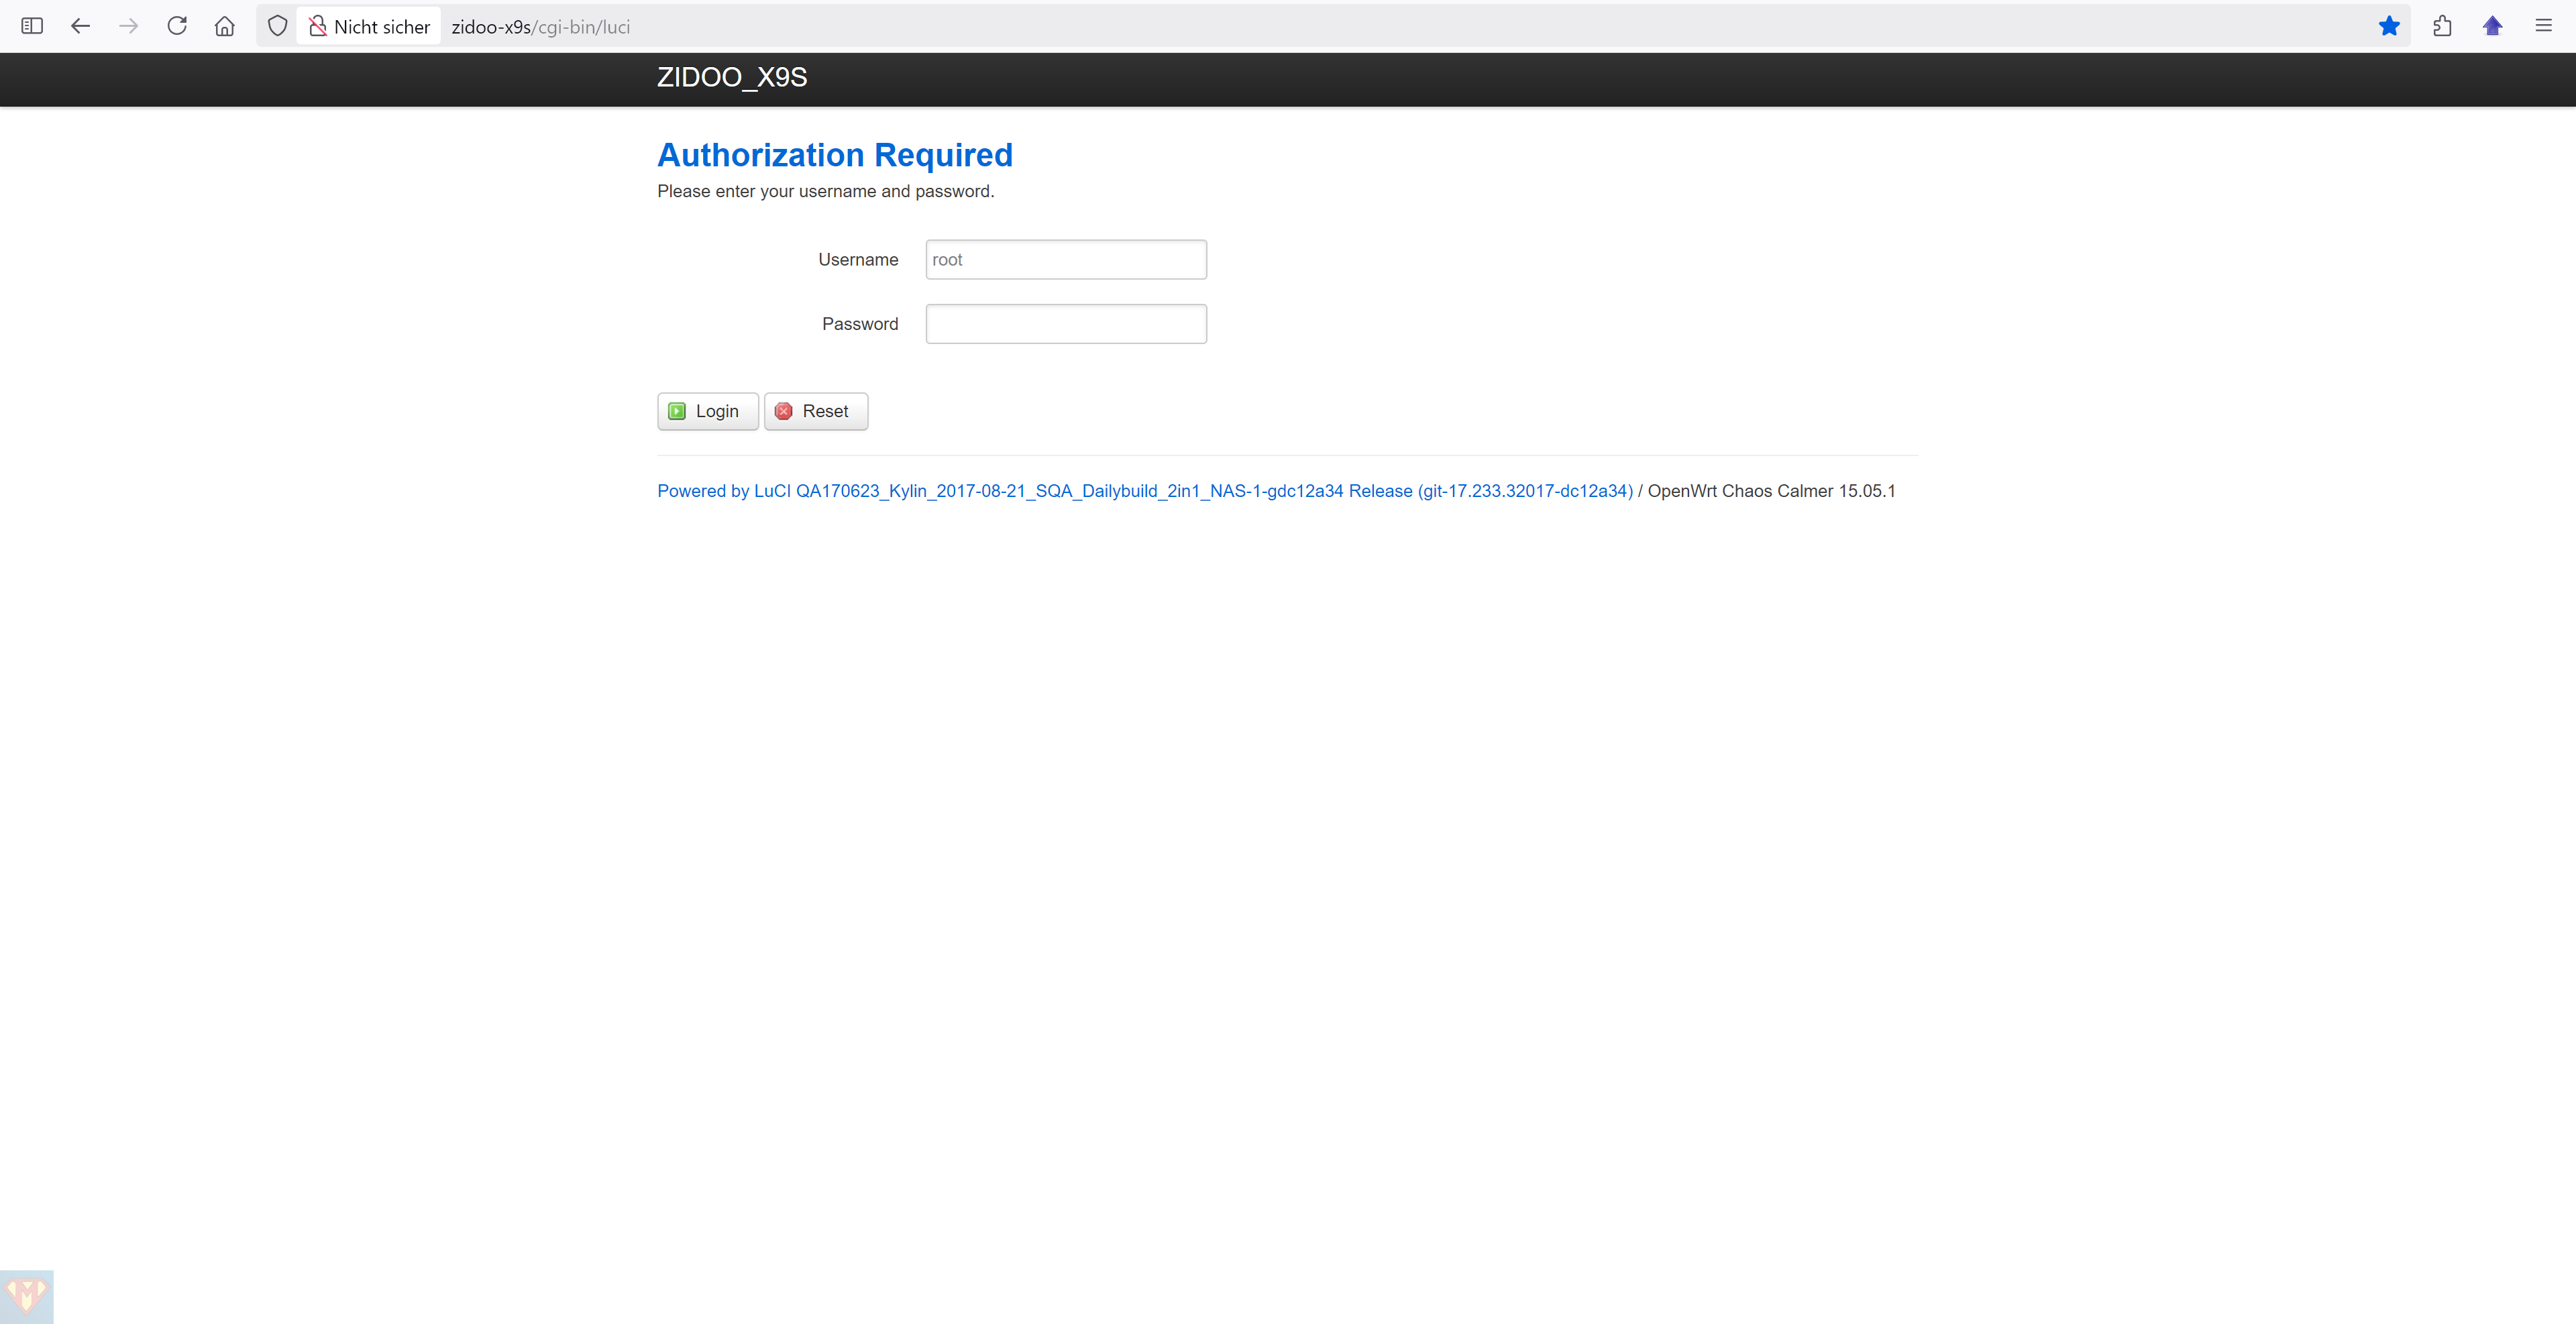
Task: Open the extensions puzzle menu
Action: pyautogui.click(x=2442, y=26)
